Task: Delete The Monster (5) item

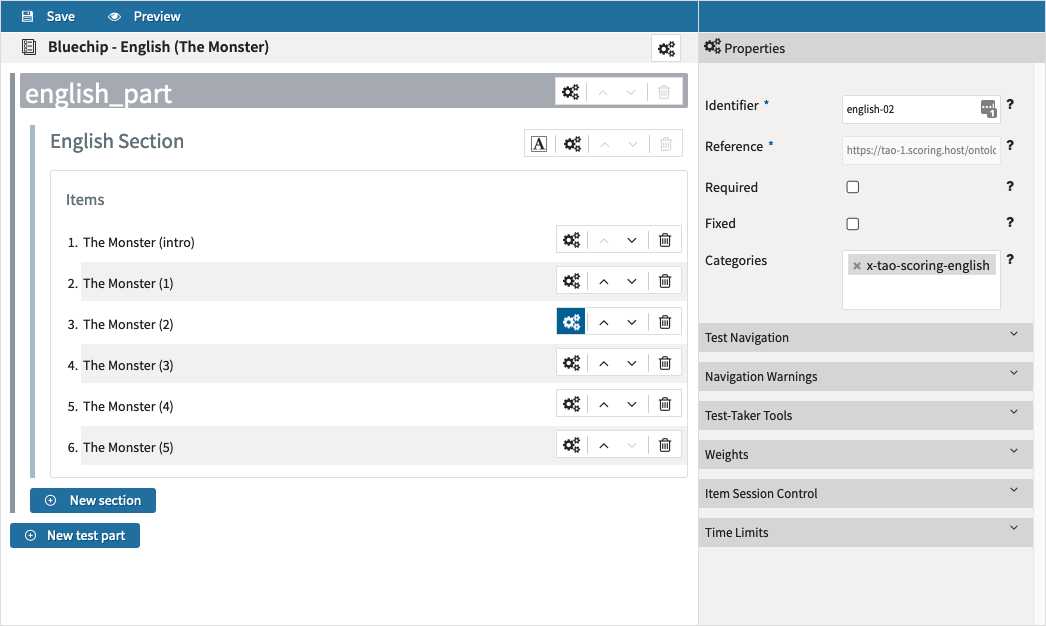Action: [x=665, y=445]
